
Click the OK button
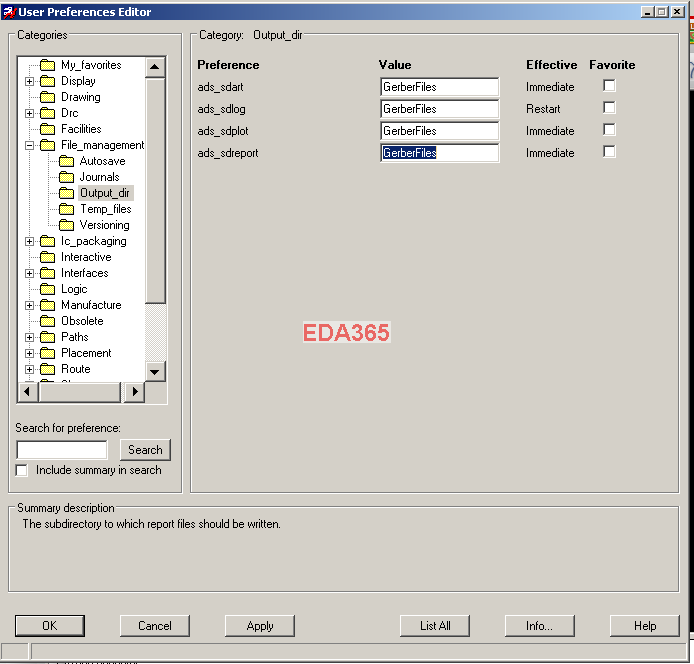point(50,626)
